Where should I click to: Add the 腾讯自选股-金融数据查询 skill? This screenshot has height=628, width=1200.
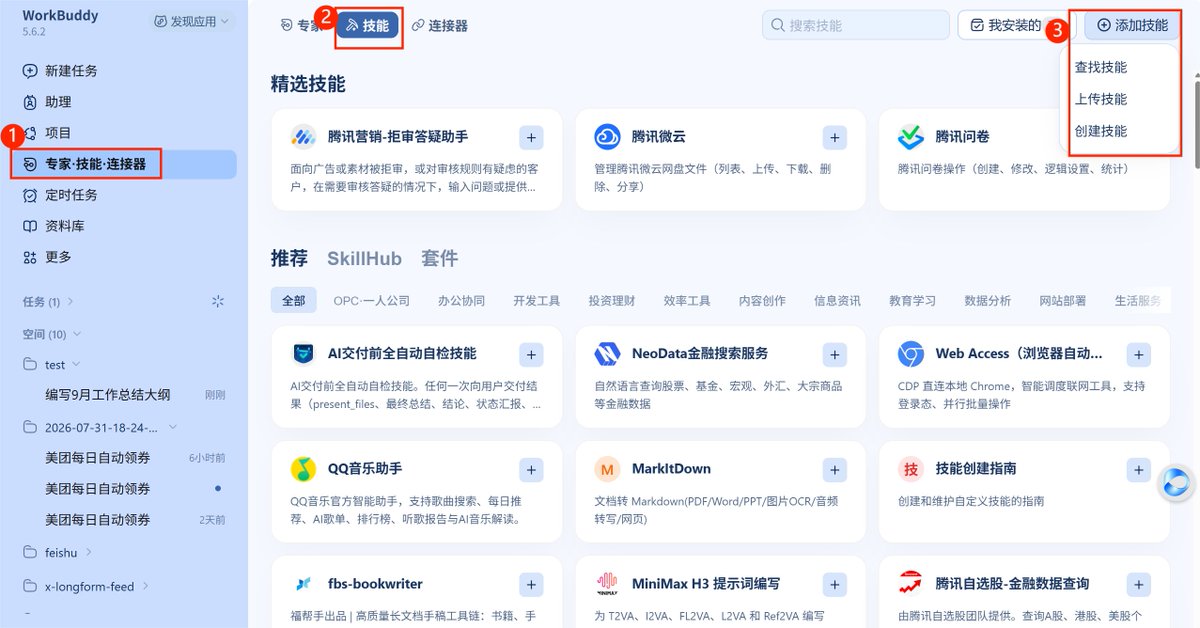[x=1138, y=585]
